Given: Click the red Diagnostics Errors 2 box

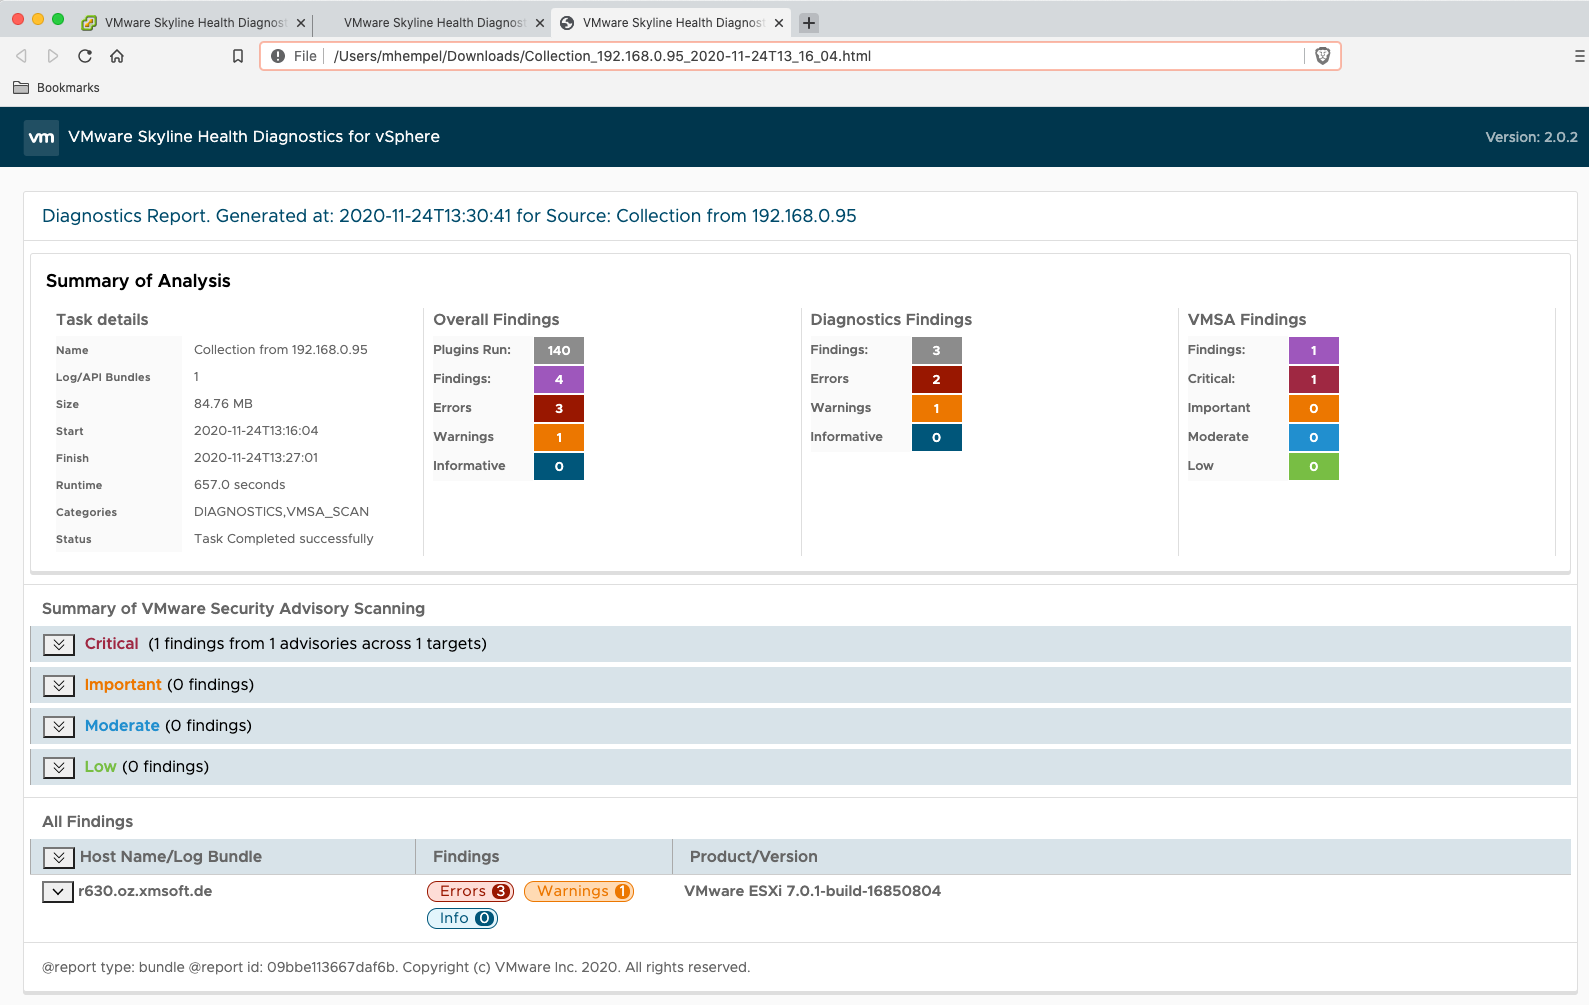Looking at the screenshot, I should (937, 380).
